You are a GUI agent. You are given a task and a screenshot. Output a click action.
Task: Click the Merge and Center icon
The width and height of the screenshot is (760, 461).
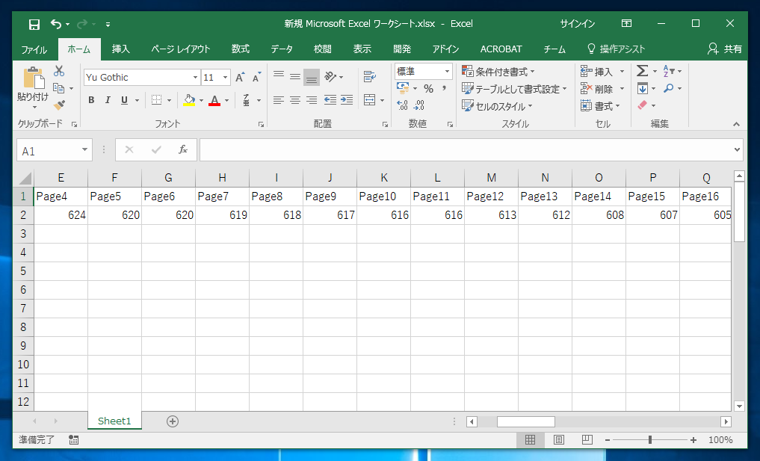click(369, 100)
